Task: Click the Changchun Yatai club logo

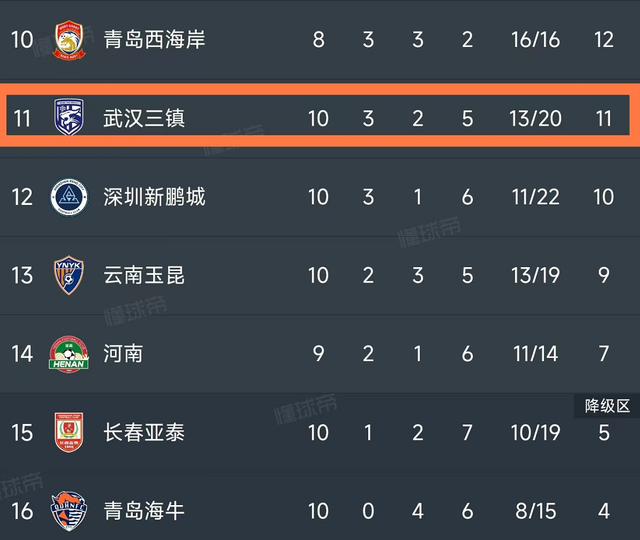Action: tap(70, 432)
